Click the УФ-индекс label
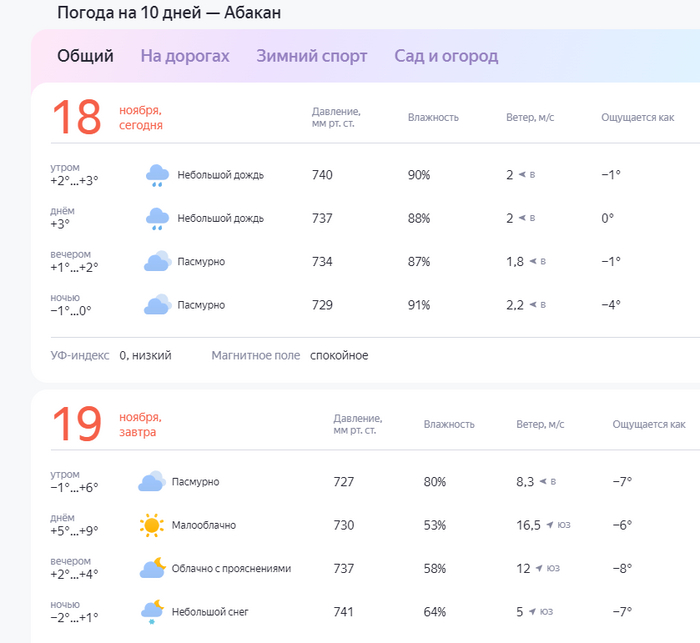 (80, 355)
